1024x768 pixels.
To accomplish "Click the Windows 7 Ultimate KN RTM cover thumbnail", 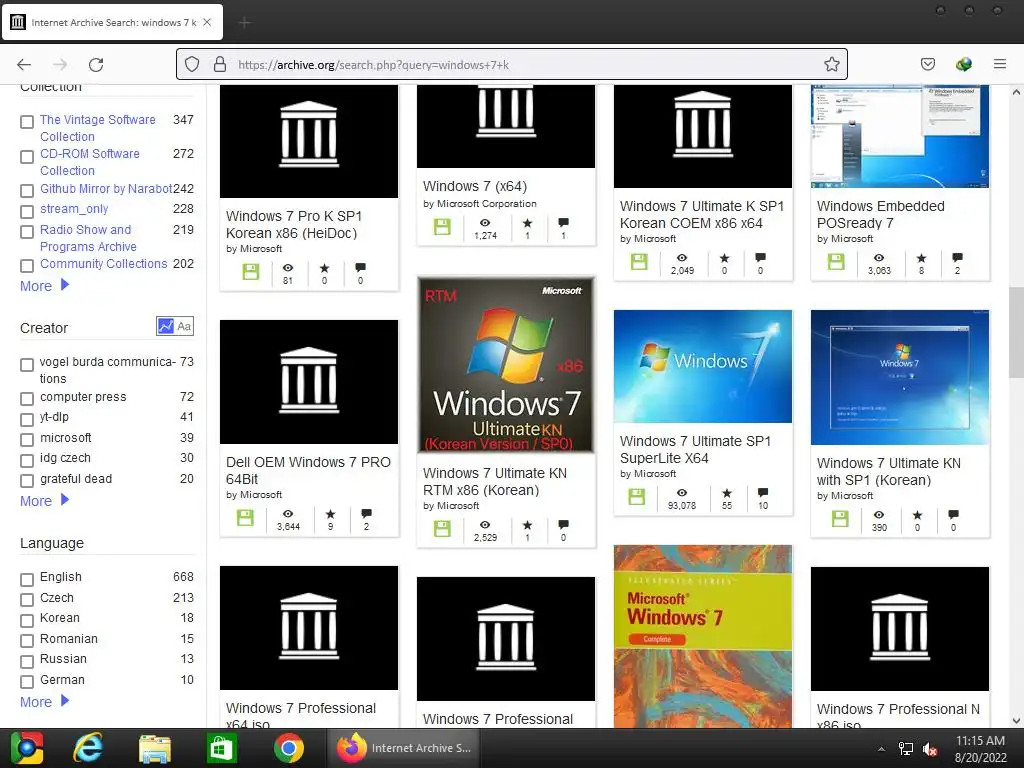I will click(506, 364).
